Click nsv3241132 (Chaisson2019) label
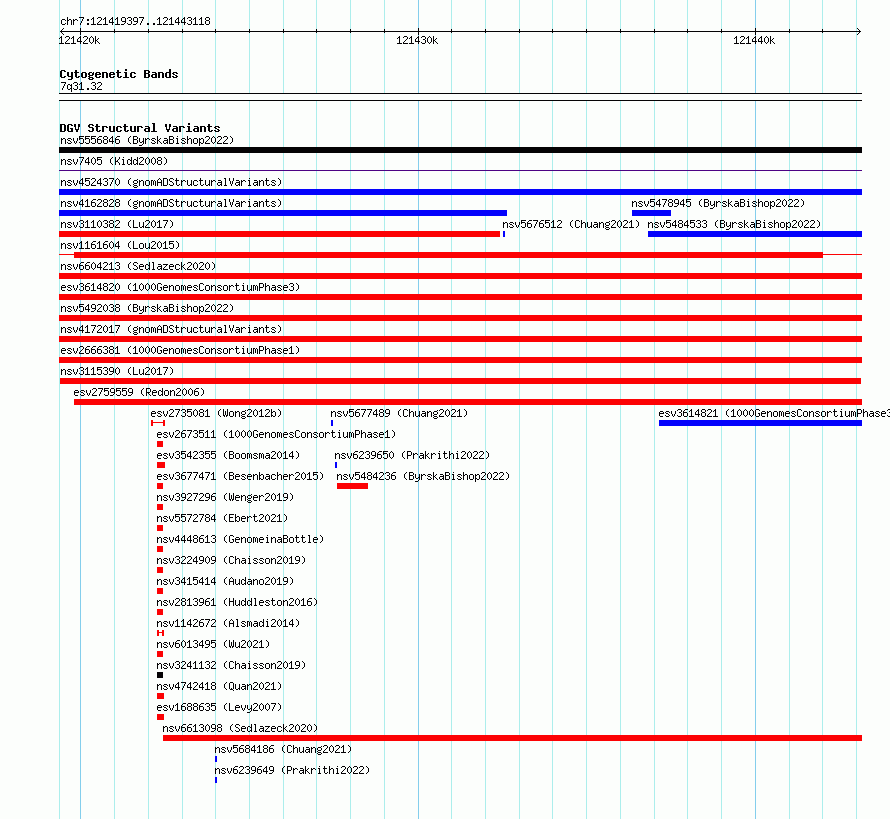The height and width of the screenshot is (819, 890). point(232,665)
